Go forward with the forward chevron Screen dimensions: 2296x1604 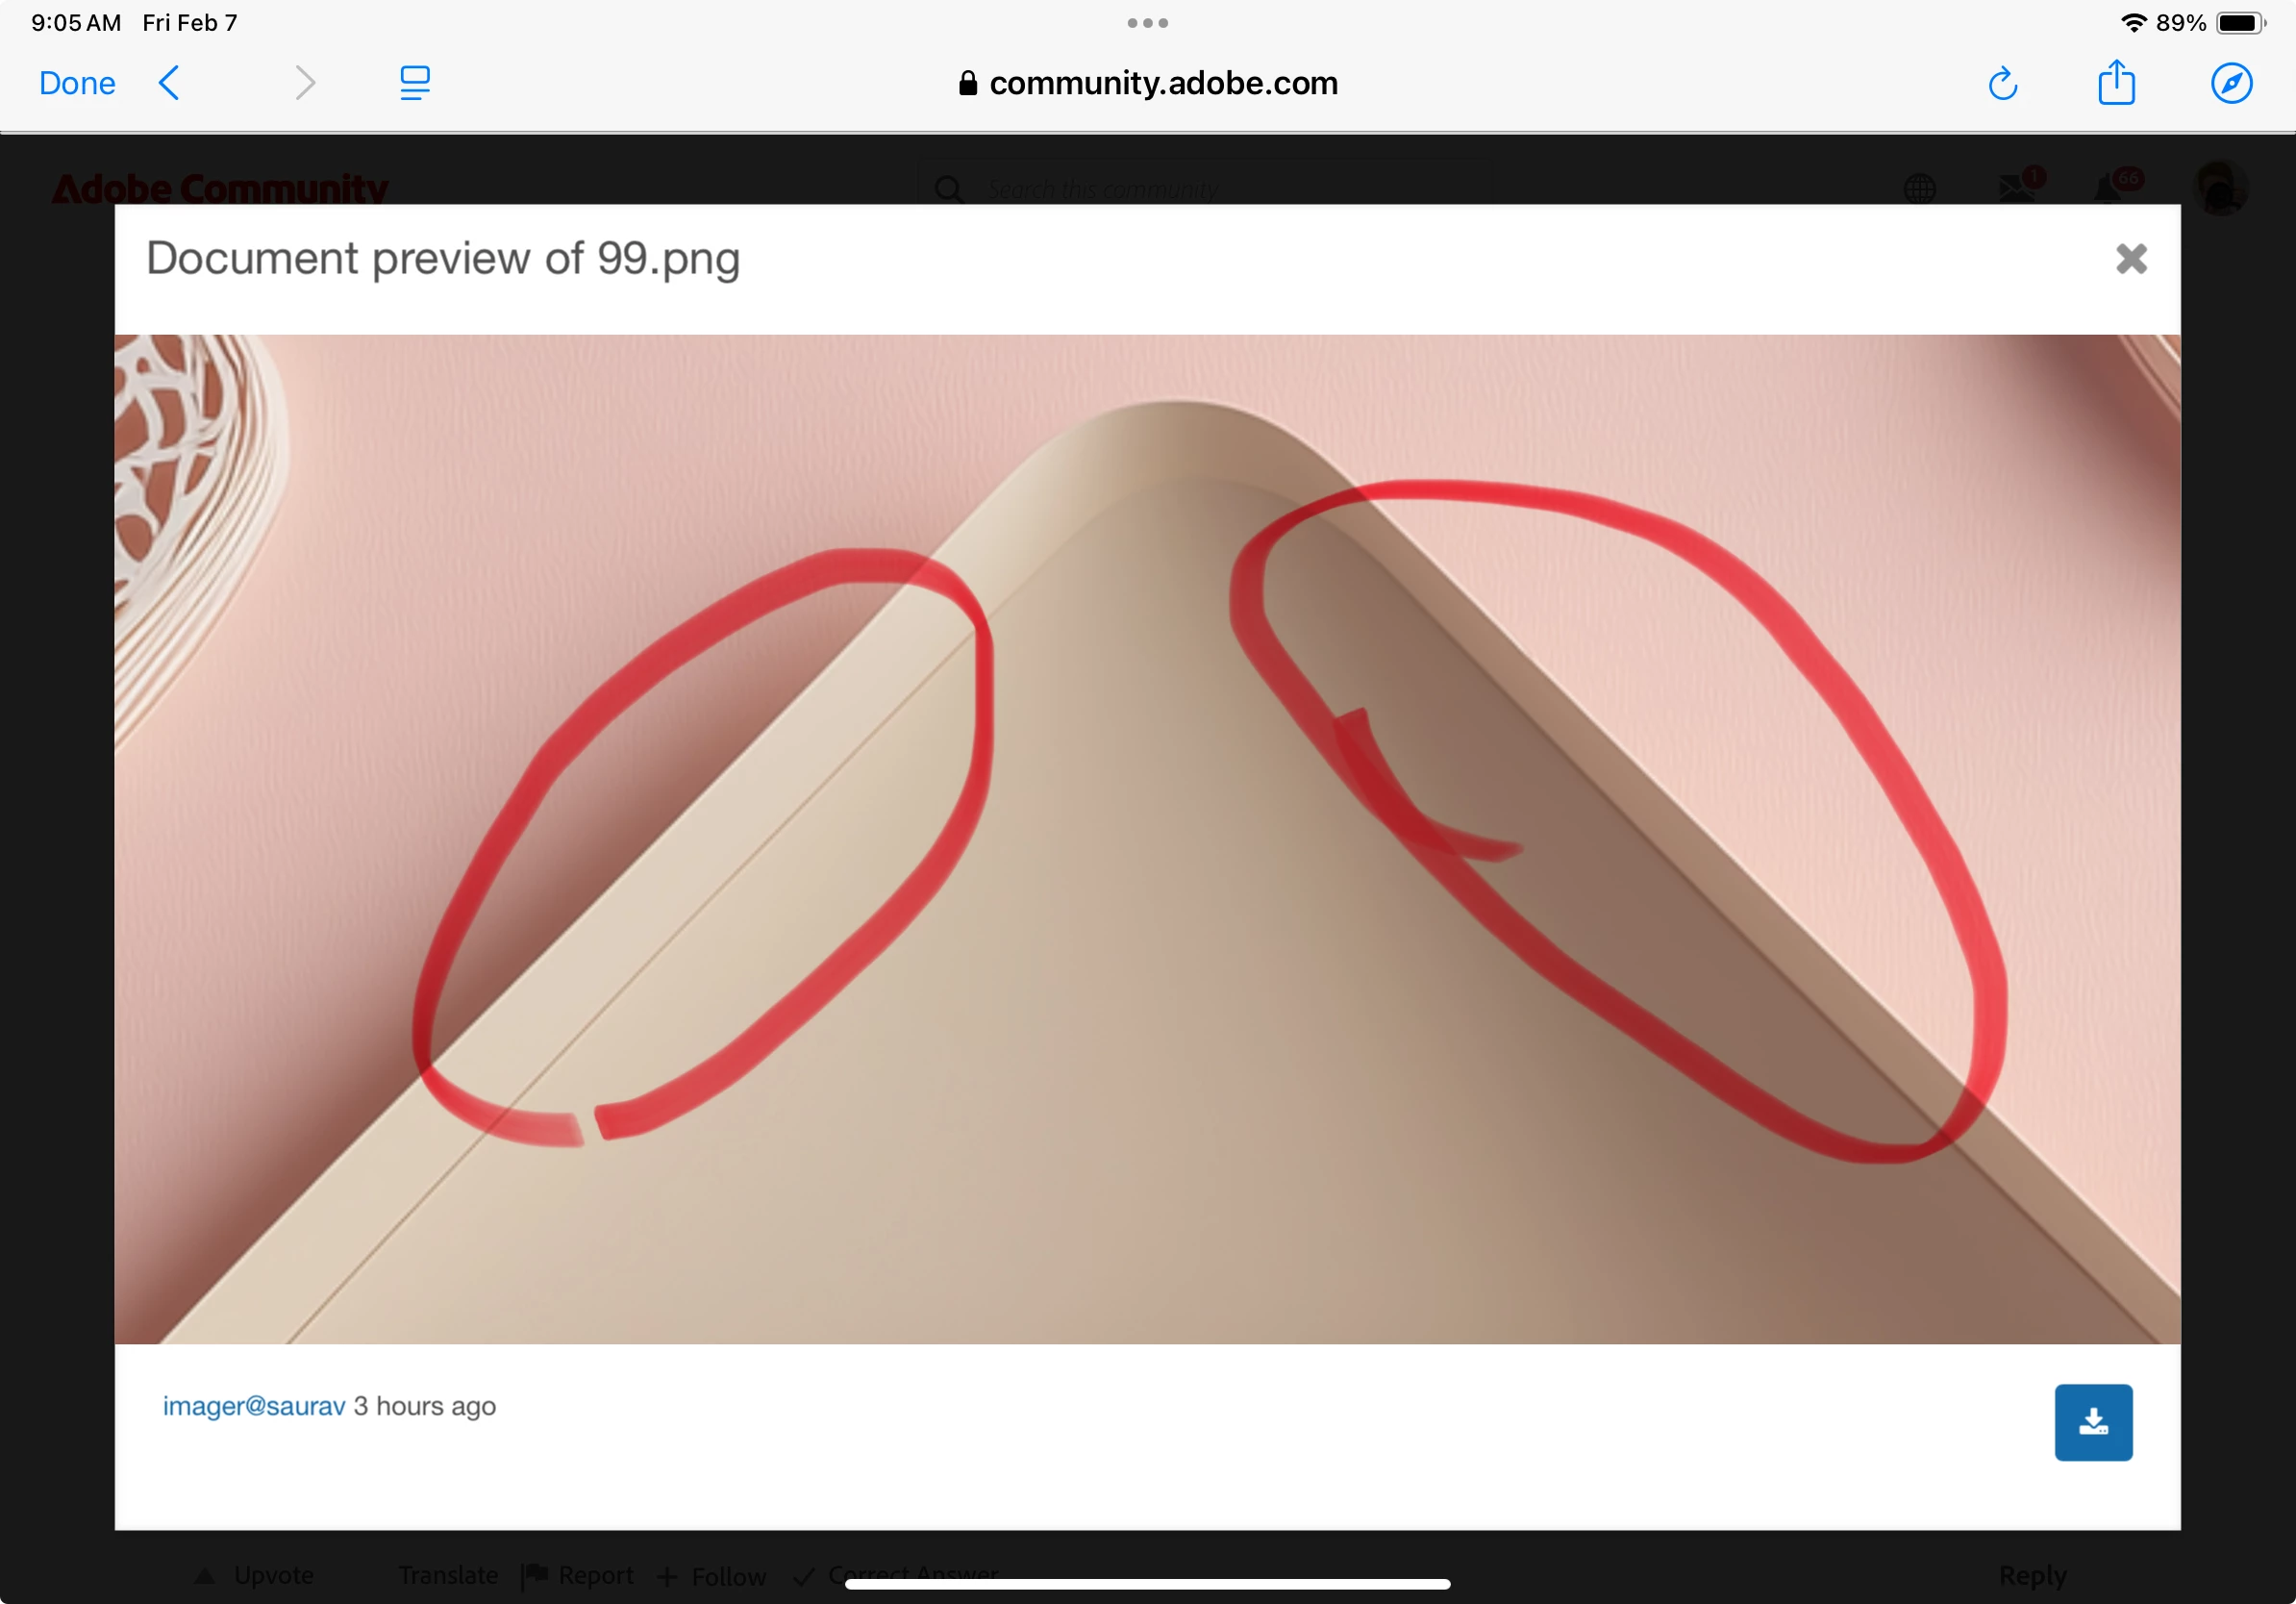305,83
